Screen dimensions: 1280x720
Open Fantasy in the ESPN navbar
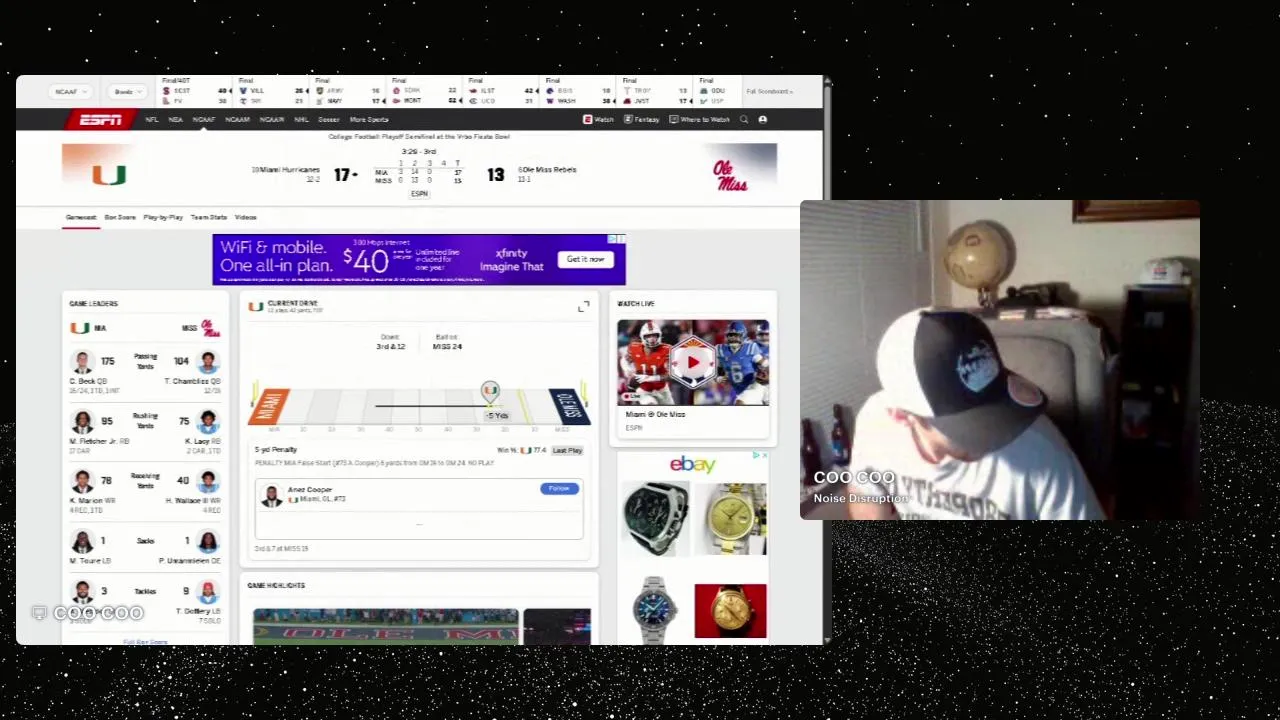(642, 120)
